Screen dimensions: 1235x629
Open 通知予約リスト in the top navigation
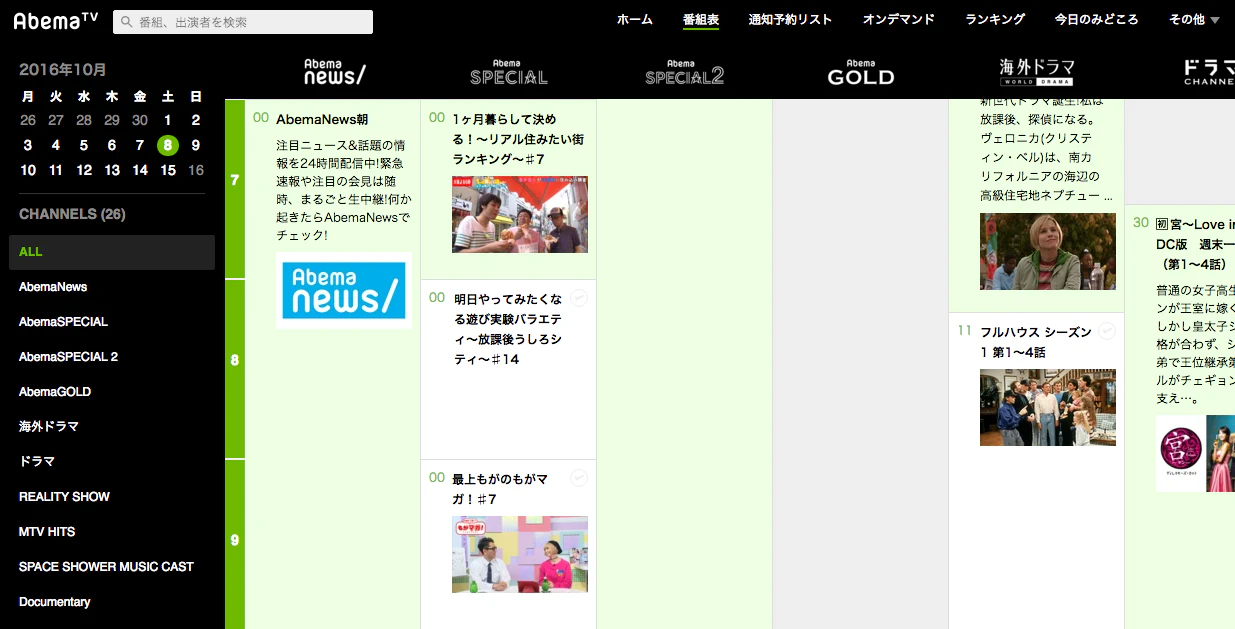[790, 19]
